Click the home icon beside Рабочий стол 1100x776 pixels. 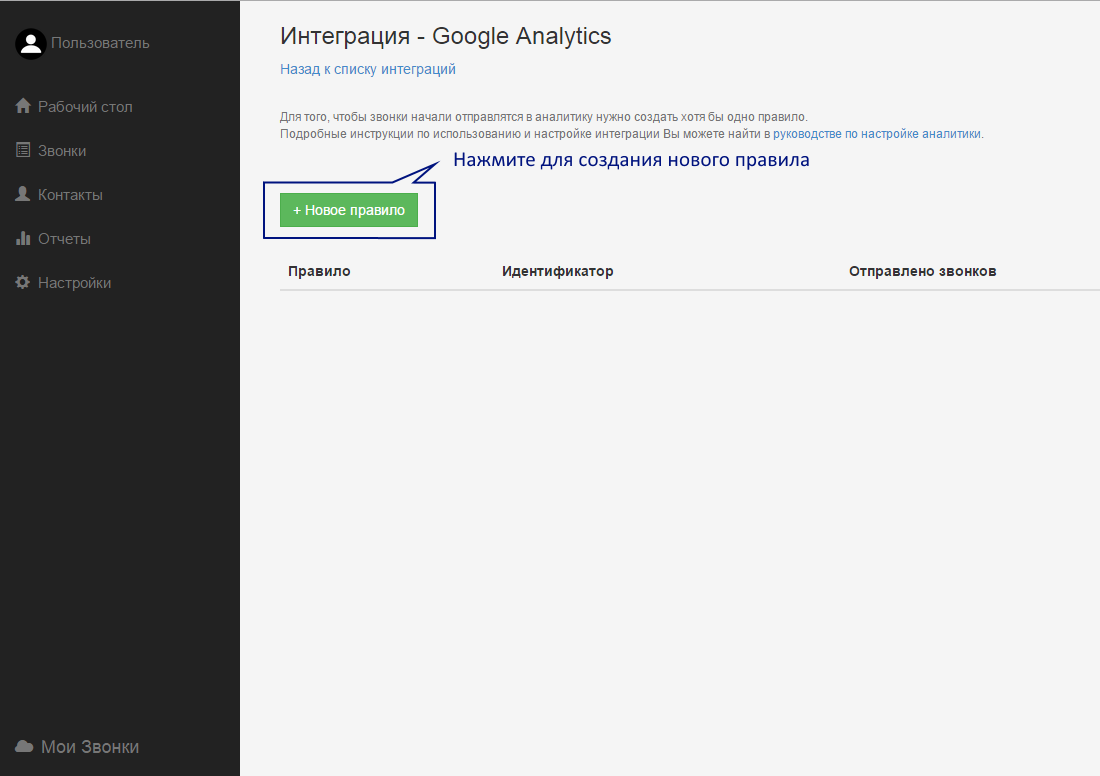pos(23,106)
